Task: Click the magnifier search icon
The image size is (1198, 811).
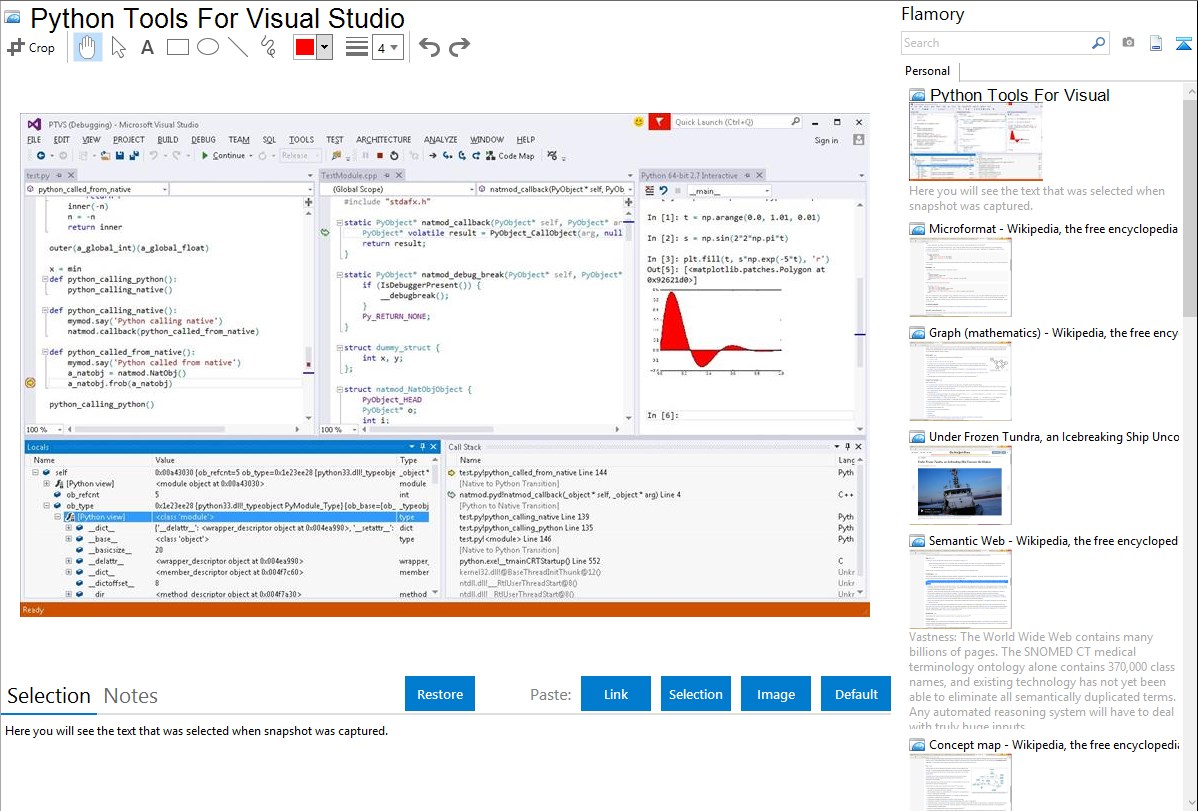Action: click(x=1098, y=43)
